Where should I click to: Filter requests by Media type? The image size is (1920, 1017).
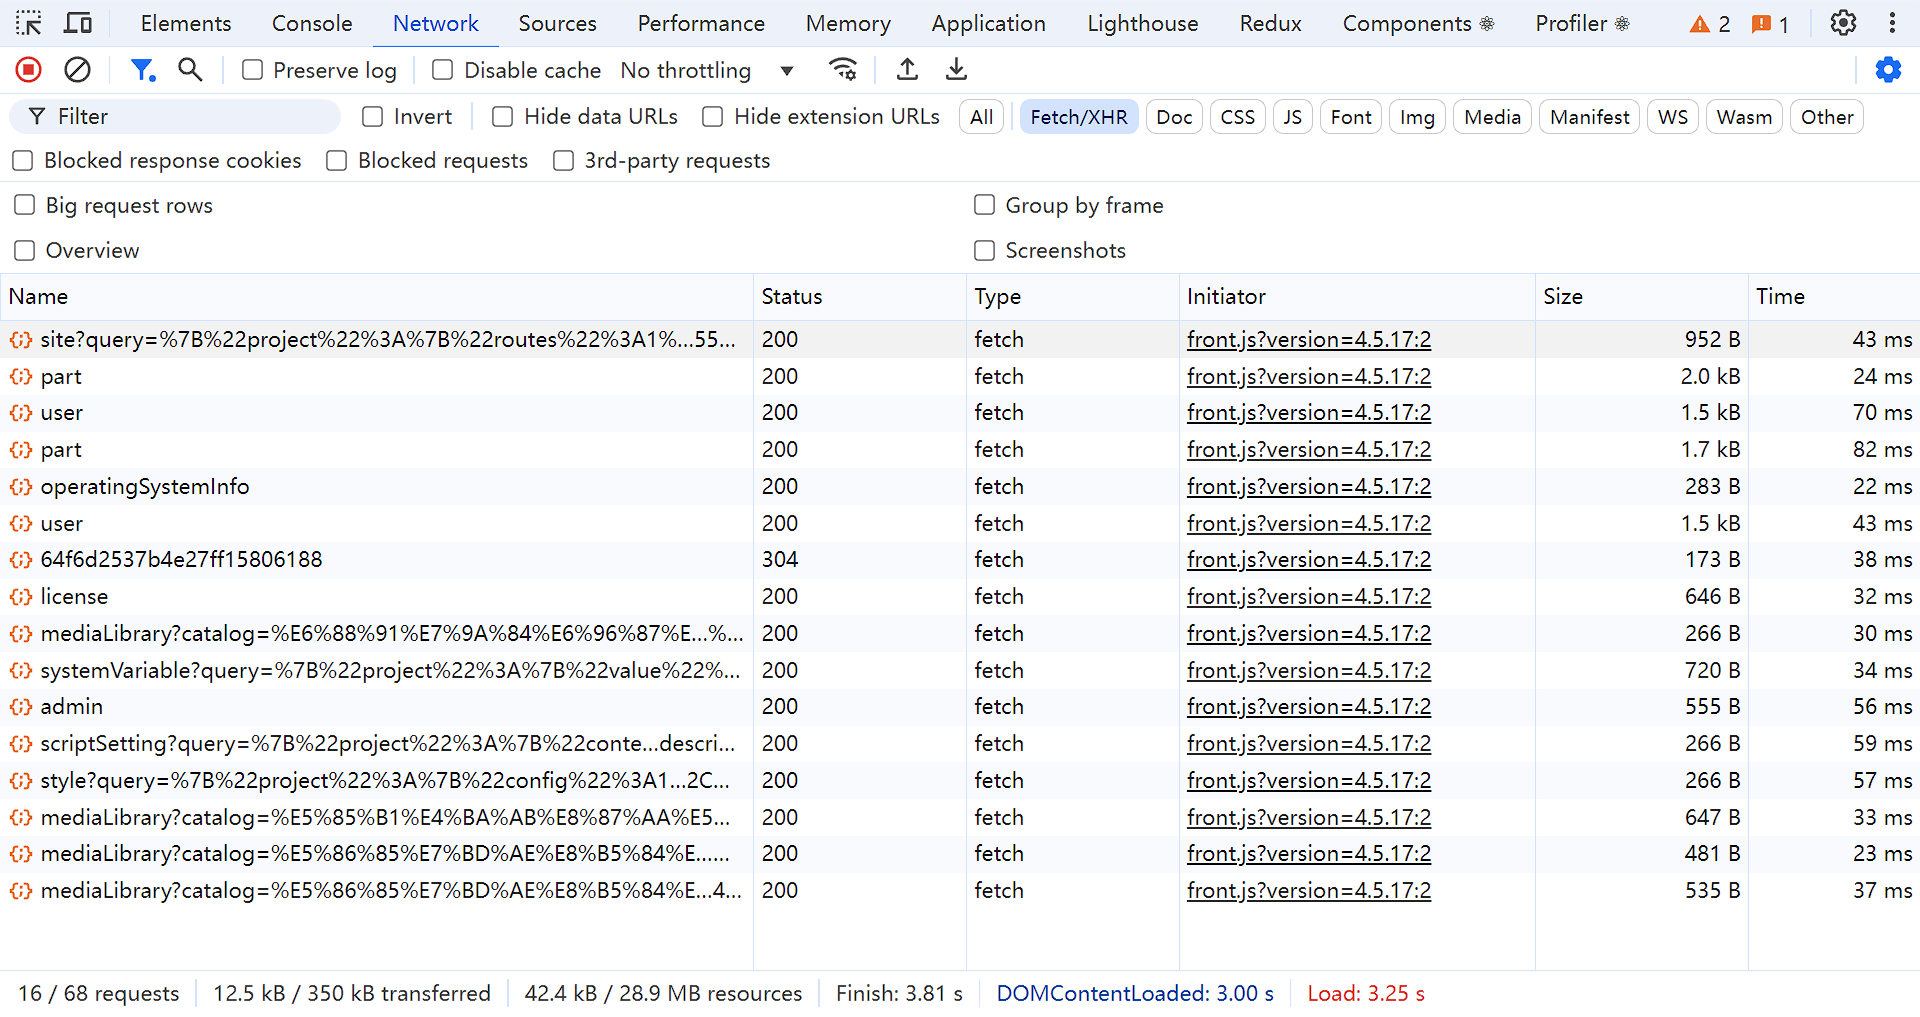pyautogui.click(x=1492, y=117)
